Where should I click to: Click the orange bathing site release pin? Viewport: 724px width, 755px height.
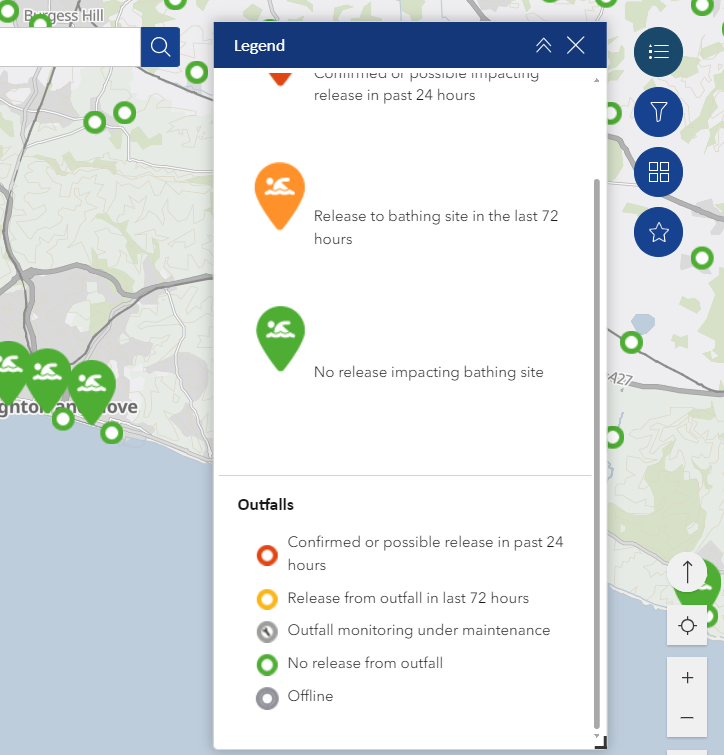click(280, 192)
